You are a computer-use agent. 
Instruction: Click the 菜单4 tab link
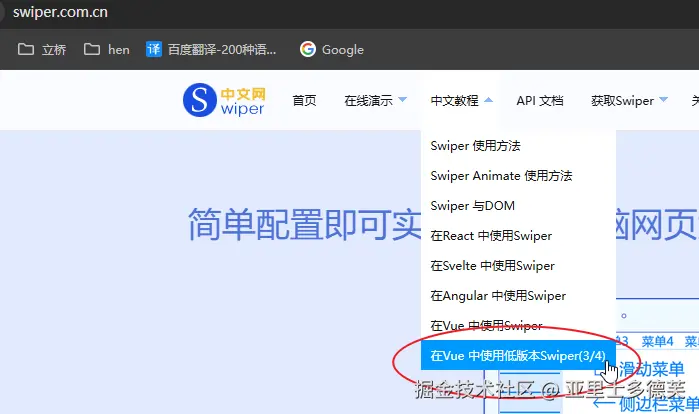click(x=657, y=341)
